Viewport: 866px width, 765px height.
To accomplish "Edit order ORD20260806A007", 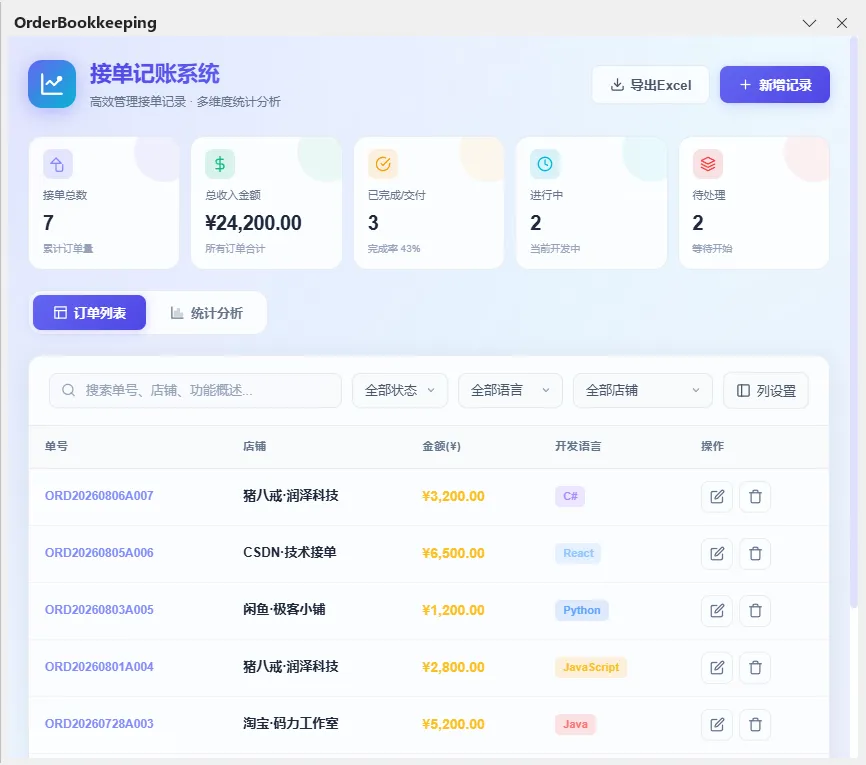I will click(x=717, y=497).
